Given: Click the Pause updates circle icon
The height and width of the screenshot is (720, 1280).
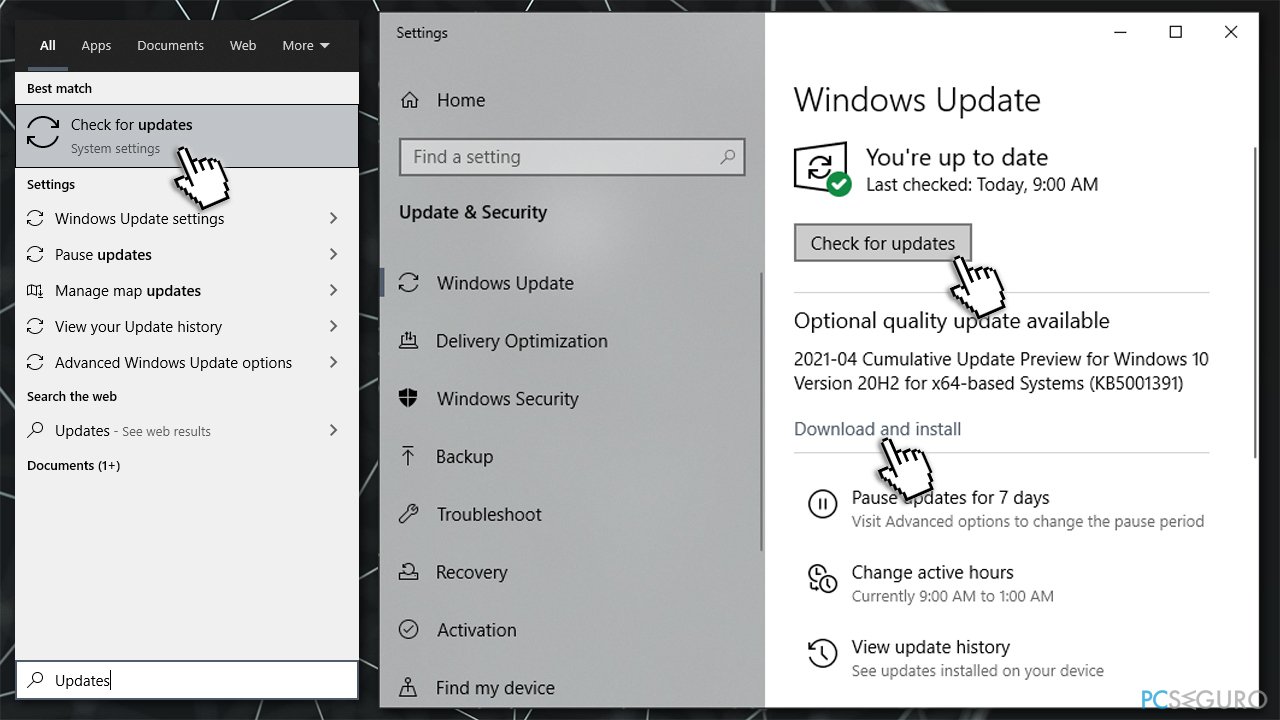Looking at the screenshot, I should [822, 504].
